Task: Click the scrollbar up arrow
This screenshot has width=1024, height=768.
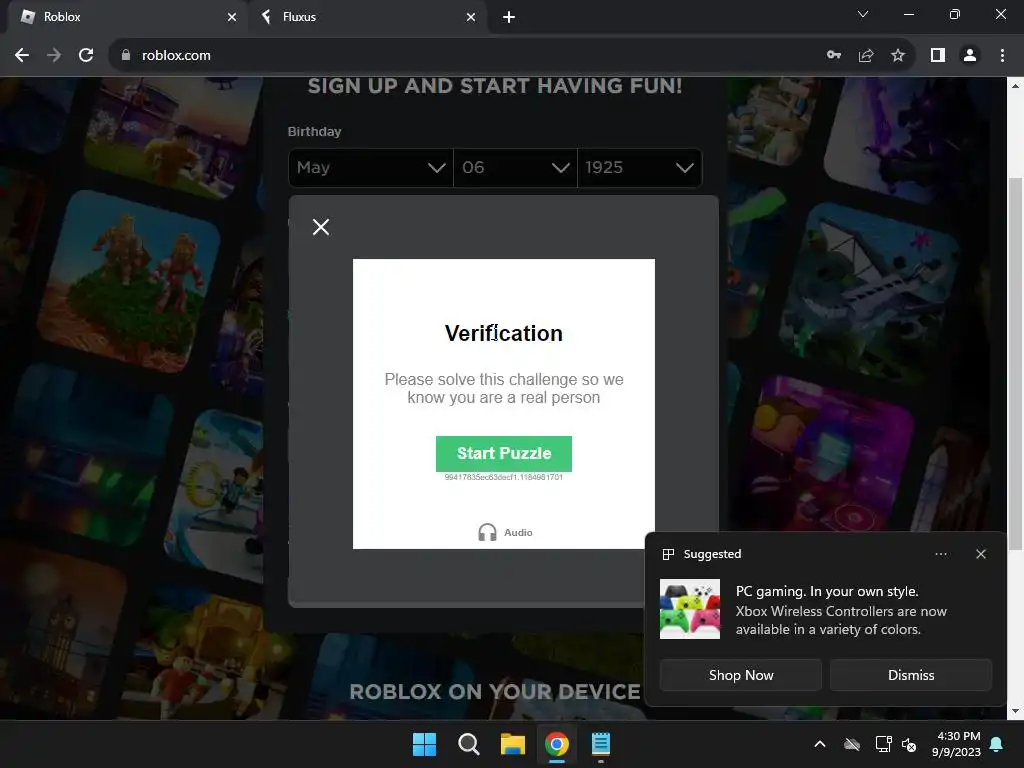Action: pyautogui.click(x=1016, y=85)
